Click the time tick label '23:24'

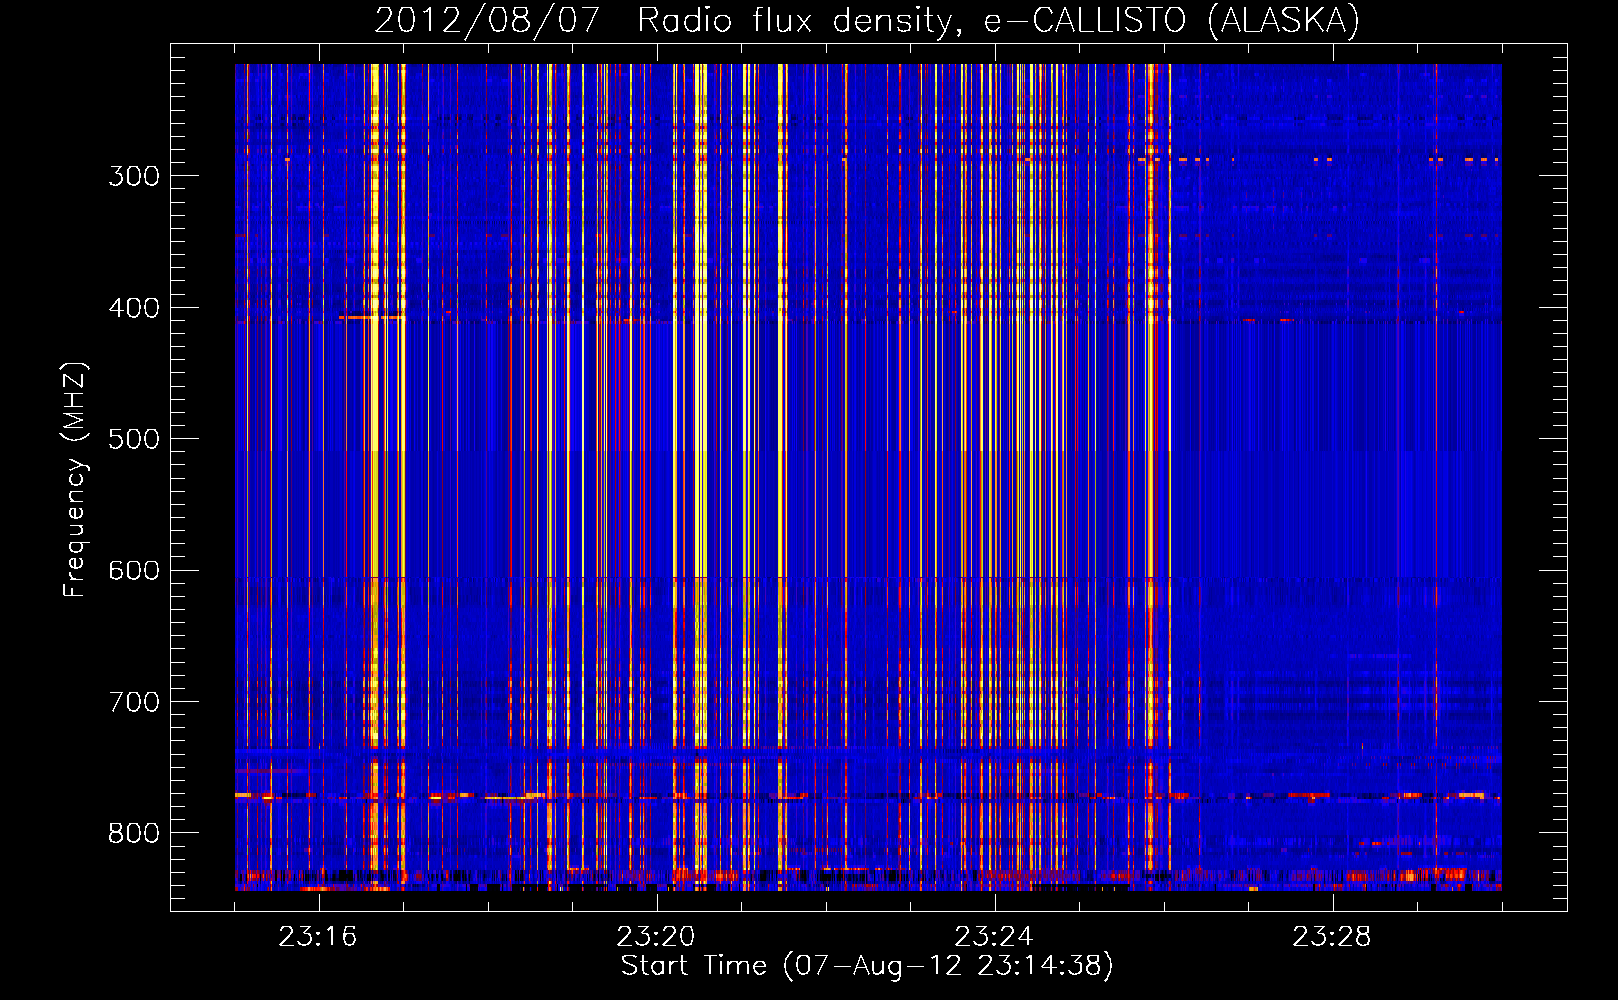pos(994,937)
